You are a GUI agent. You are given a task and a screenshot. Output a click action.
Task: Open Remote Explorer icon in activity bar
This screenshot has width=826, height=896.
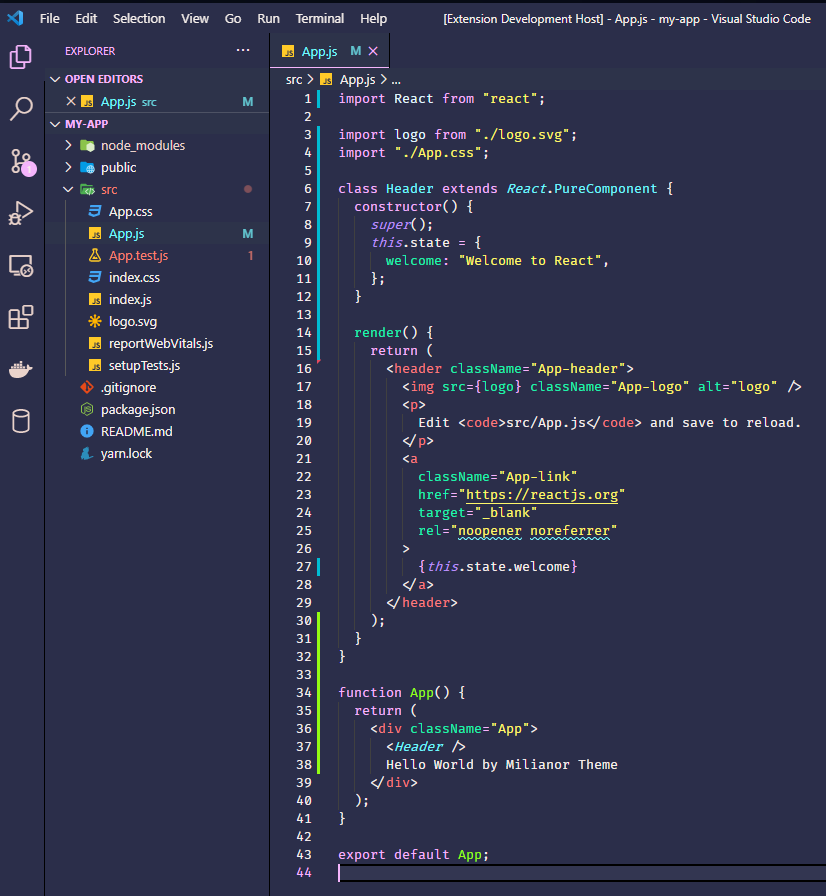21,266
